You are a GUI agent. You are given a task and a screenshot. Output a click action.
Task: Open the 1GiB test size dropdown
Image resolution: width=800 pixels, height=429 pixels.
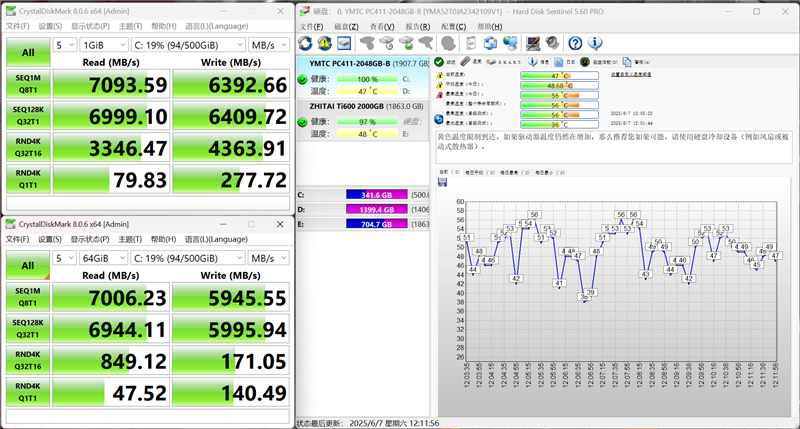pos(104,45)
